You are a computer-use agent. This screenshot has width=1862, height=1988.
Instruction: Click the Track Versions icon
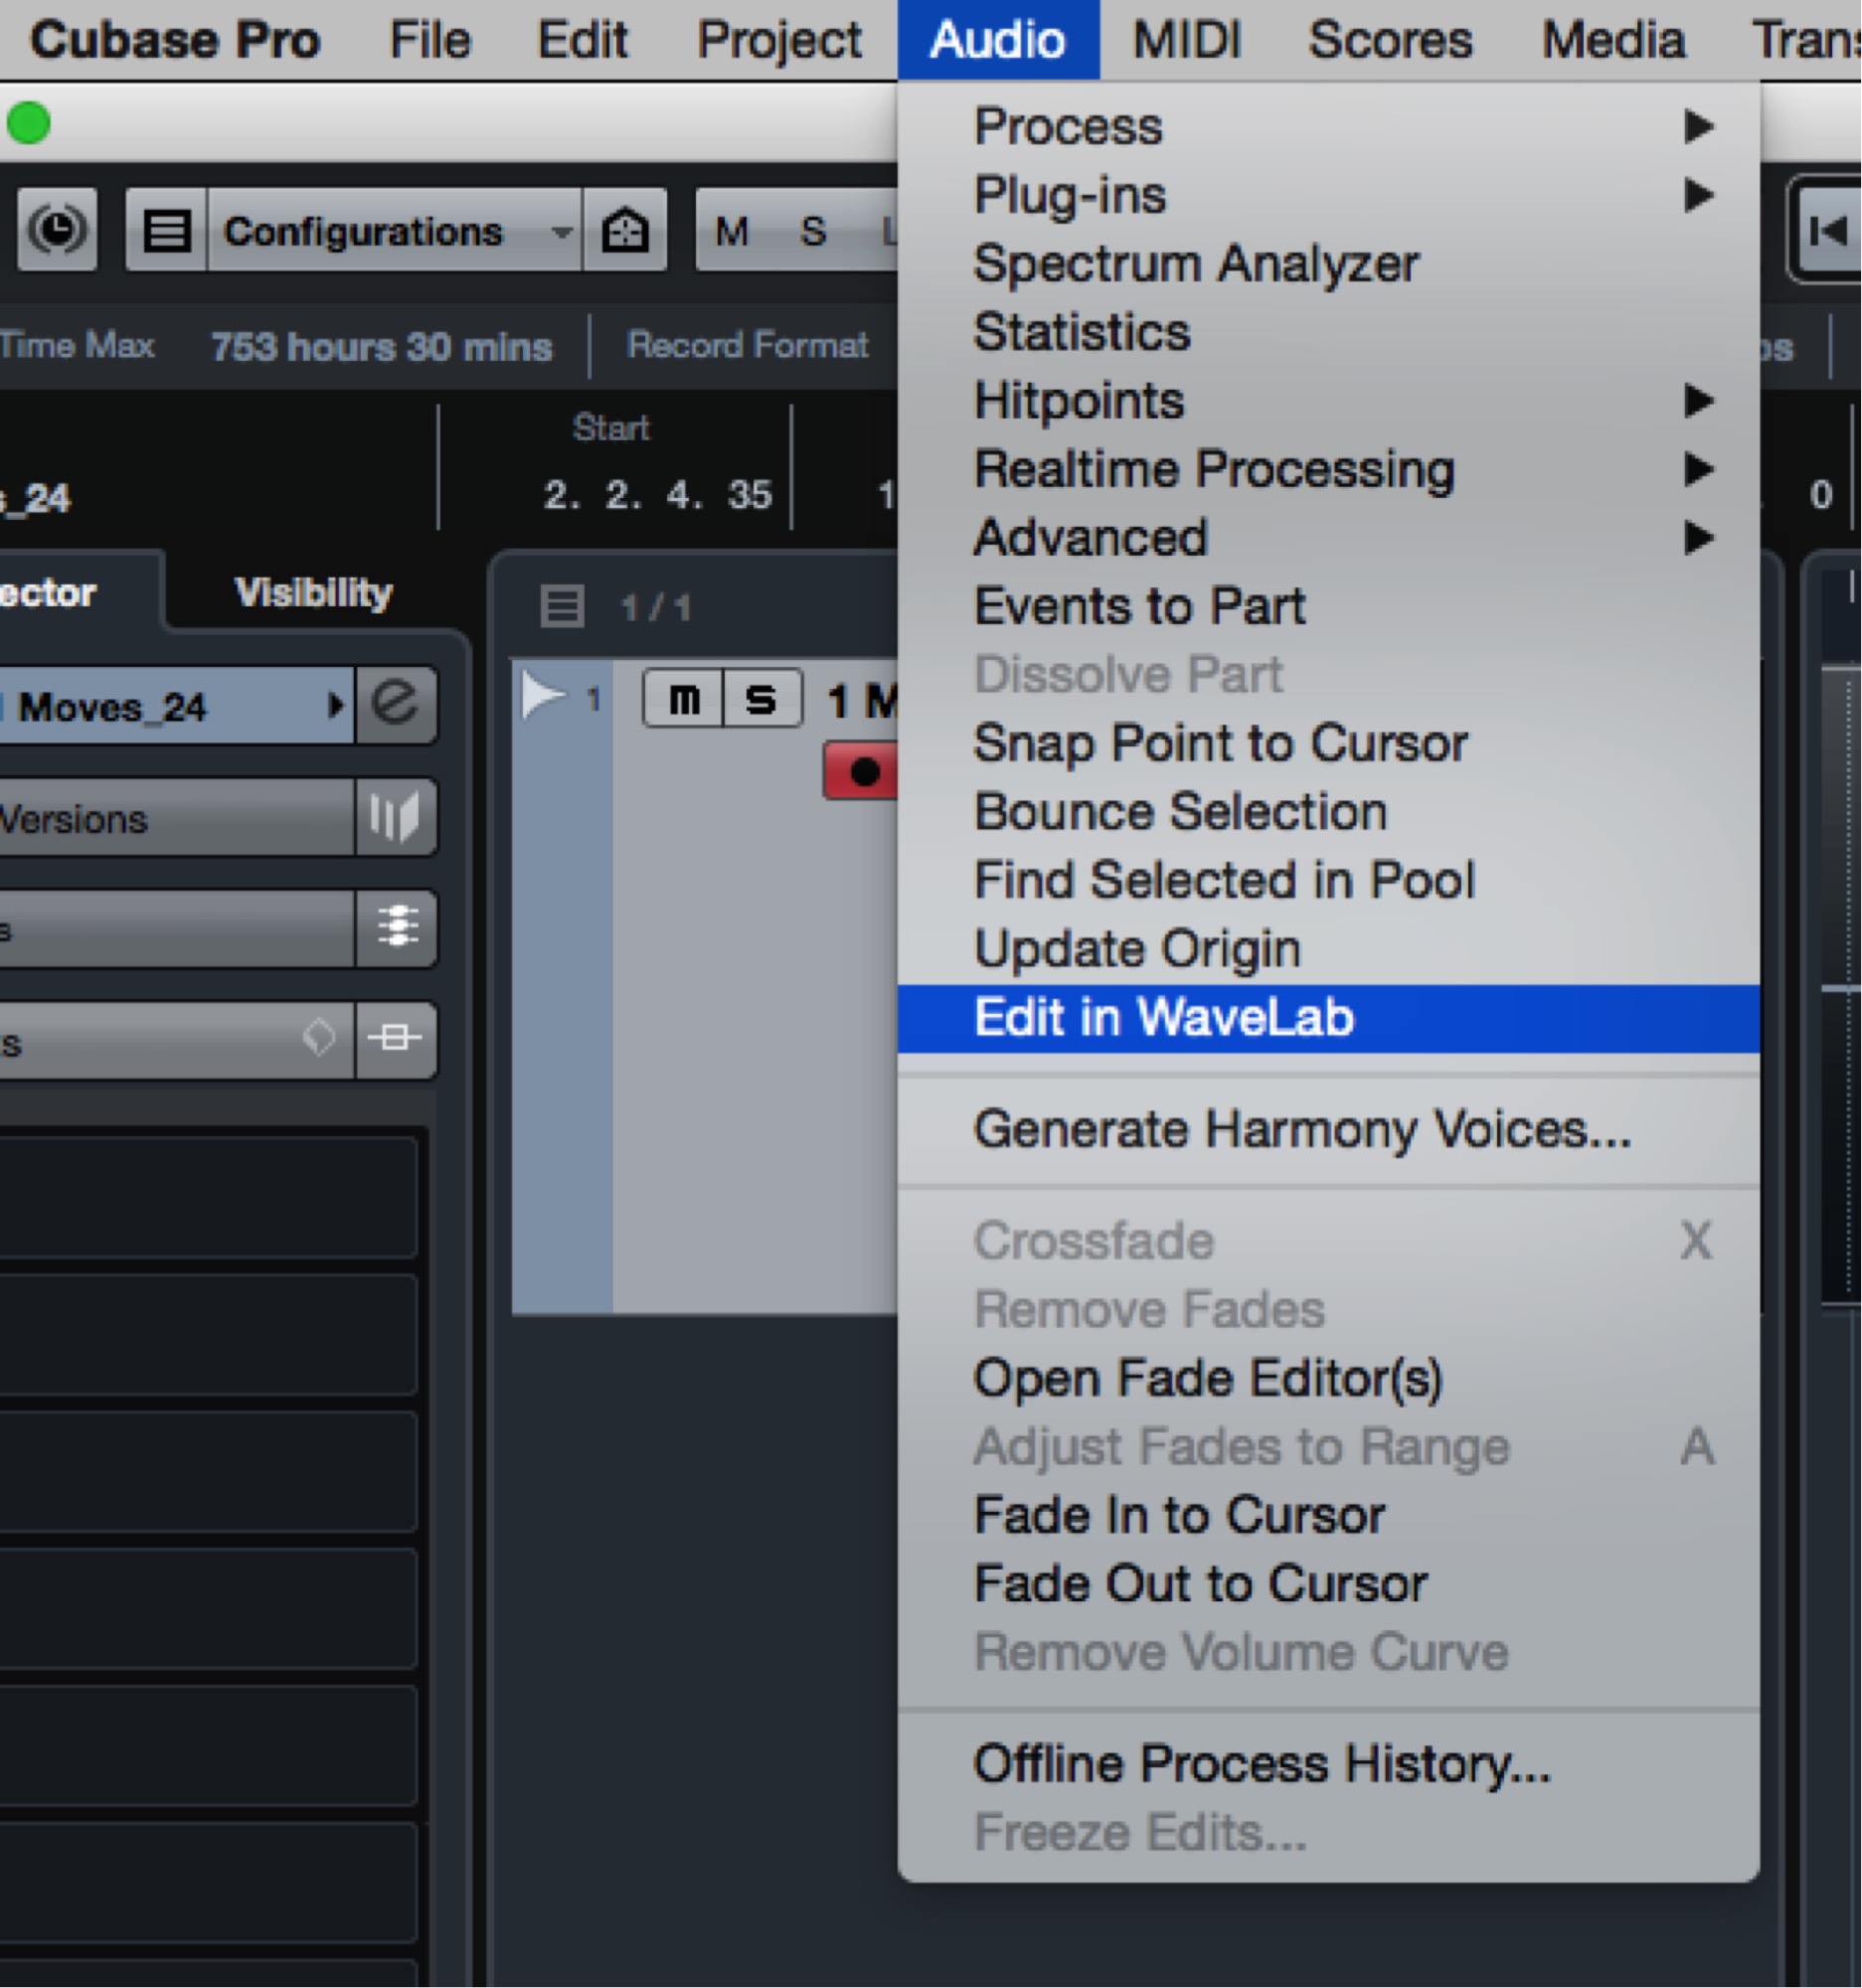[x=396, y=817]
